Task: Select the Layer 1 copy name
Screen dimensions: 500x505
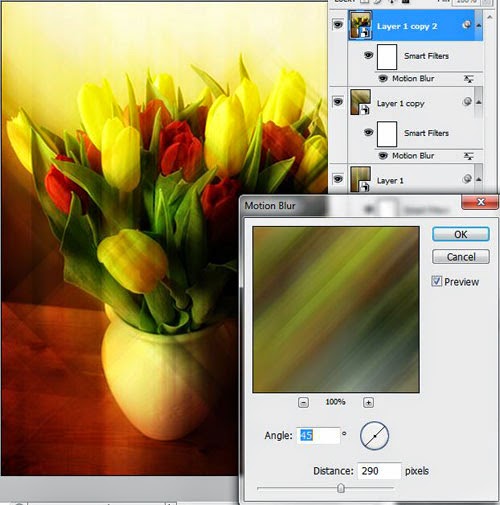Action: point(400,104)
